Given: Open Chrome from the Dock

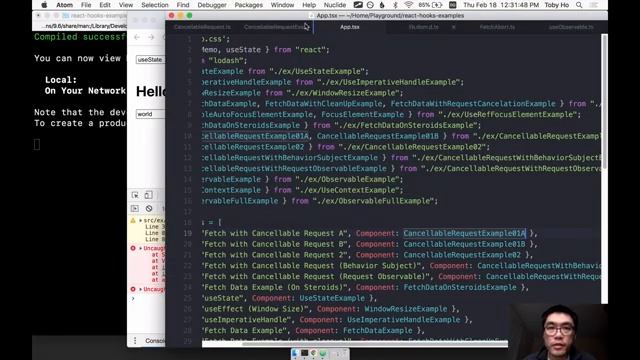Looking at the screenshot, I should coord(313,353).
